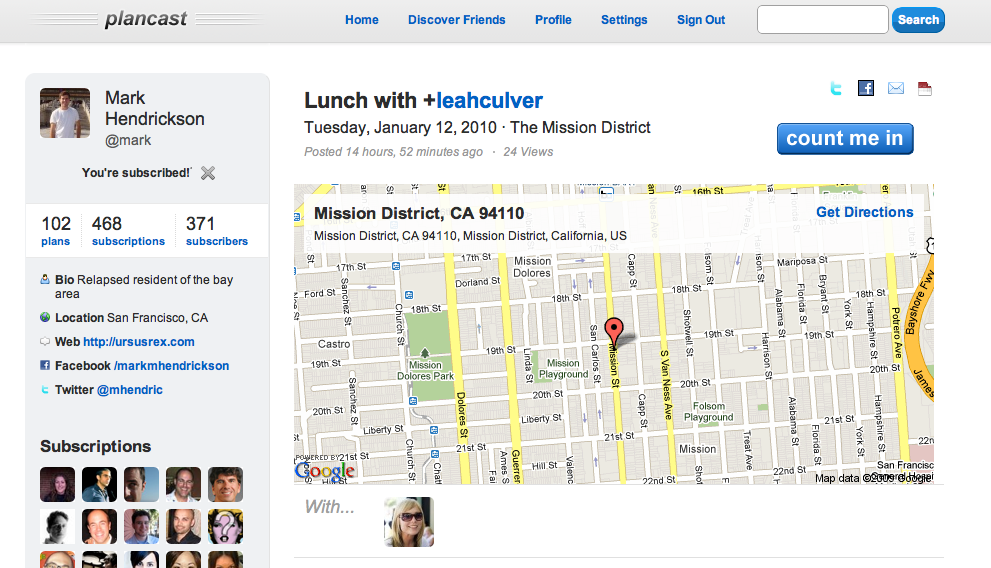Screen dimensions: 991x568
Task: Click the person icon beside Bio
Action: [x=45, y=279]
